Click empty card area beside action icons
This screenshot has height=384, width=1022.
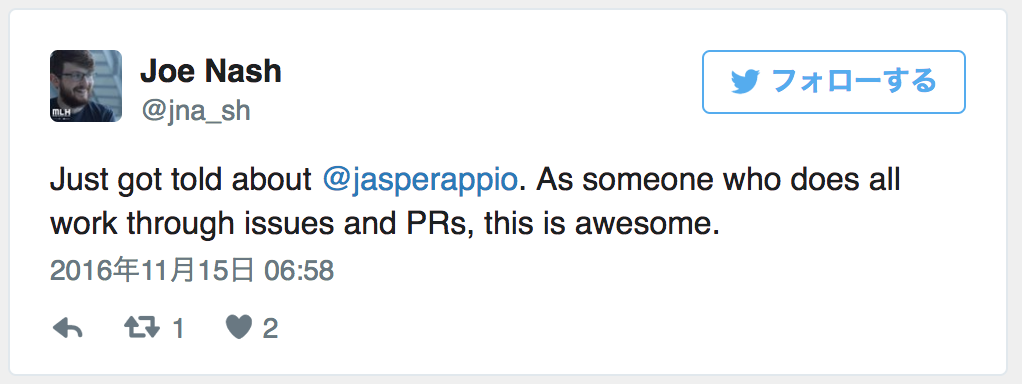pos(619,329)
